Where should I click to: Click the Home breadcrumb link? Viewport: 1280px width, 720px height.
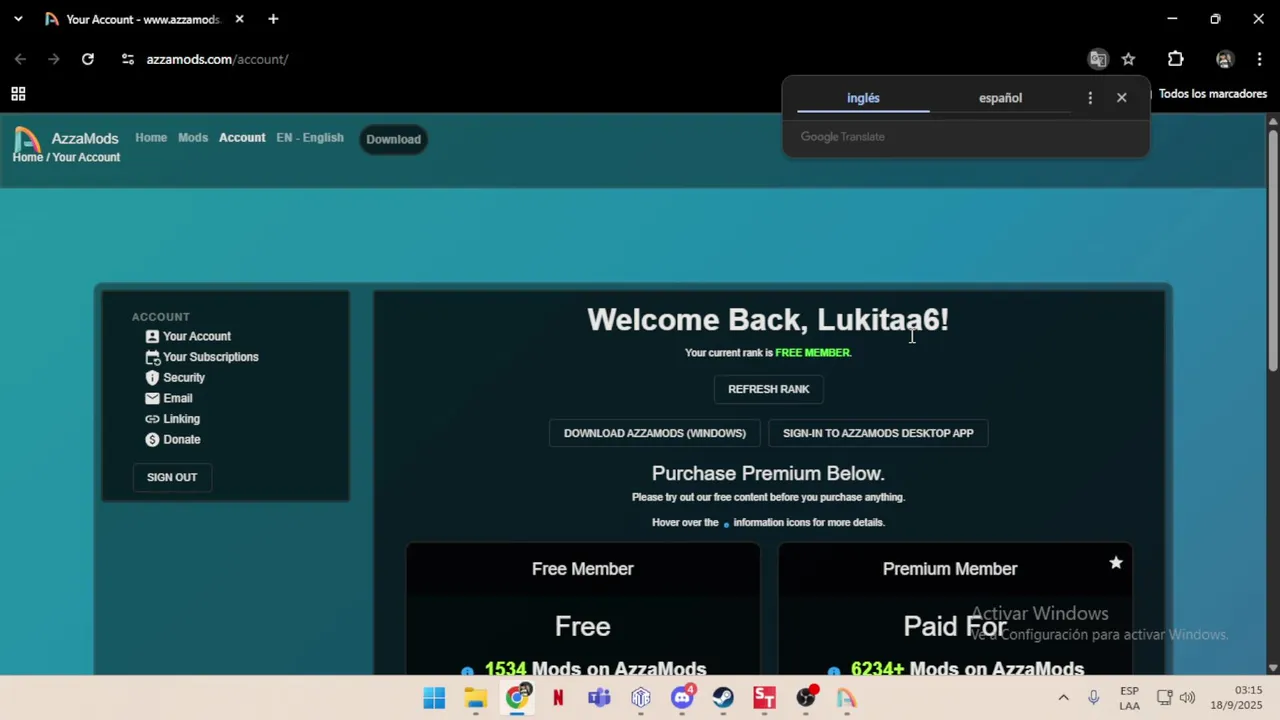(x=28, y=157)
